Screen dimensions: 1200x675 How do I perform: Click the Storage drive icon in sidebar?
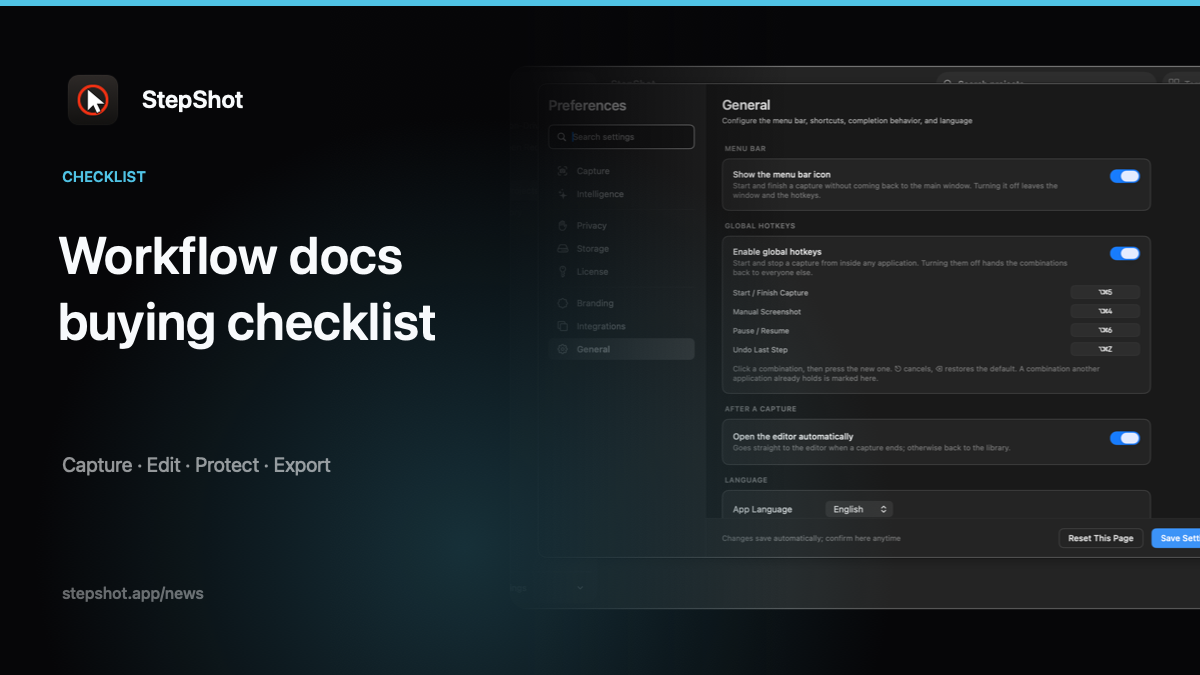click(563, 249)
